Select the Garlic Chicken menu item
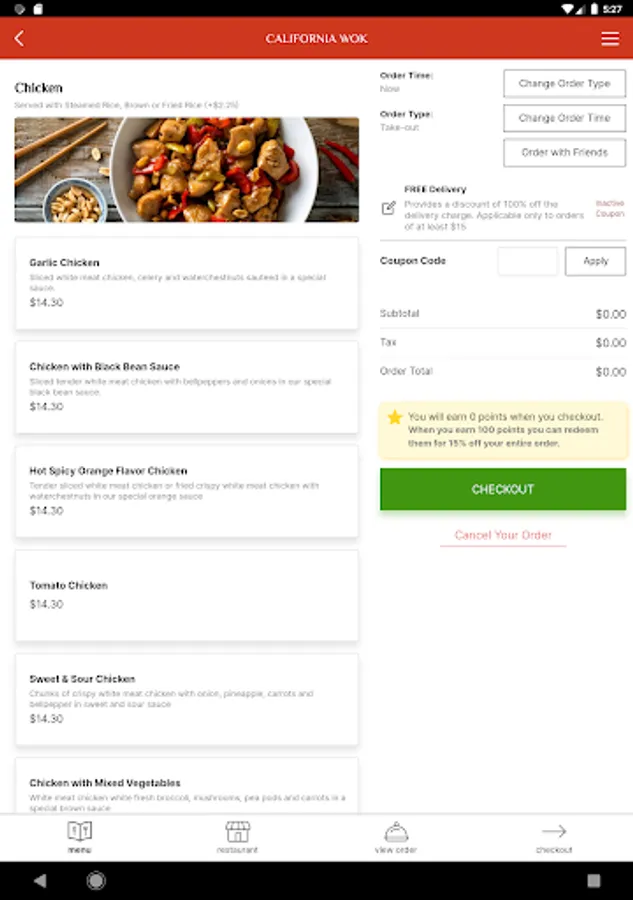The height and width of the screenshot is (900, 633). [x=187, y=283]
